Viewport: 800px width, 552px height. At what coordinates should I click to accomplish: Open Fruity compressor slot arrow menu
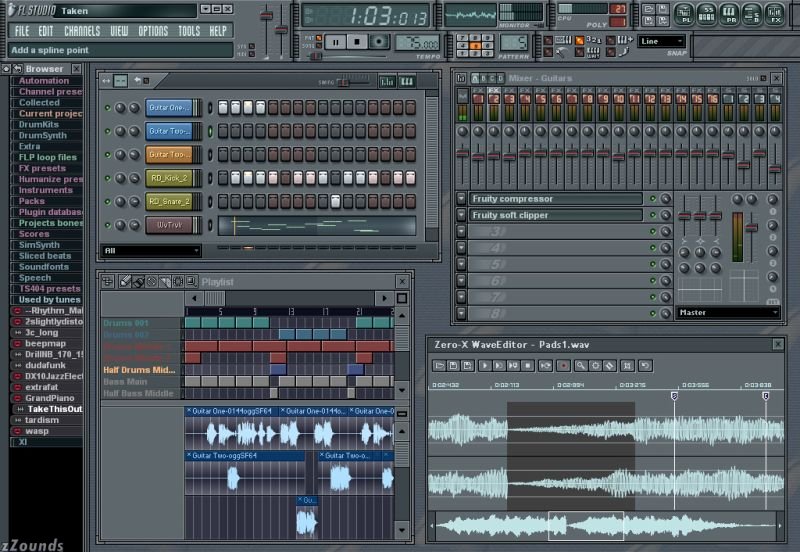461,199
